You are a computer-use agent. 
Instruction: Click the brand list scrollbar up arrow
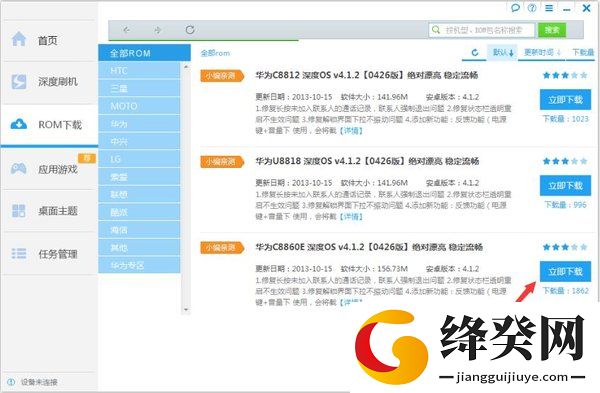click(x=186, y=66)
